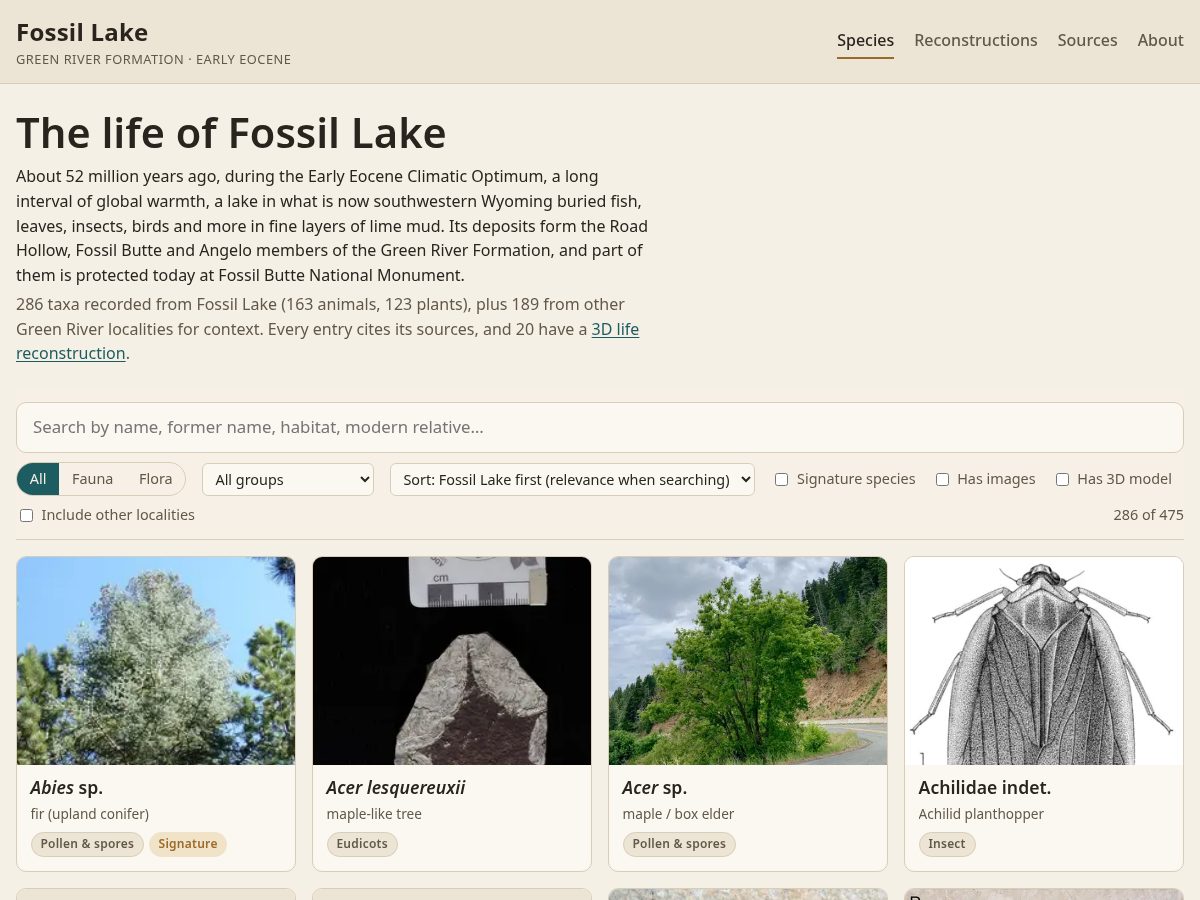Toggle Include other localities checkbox
Viewport: 1200px width, 900px height.
(26, 515)
